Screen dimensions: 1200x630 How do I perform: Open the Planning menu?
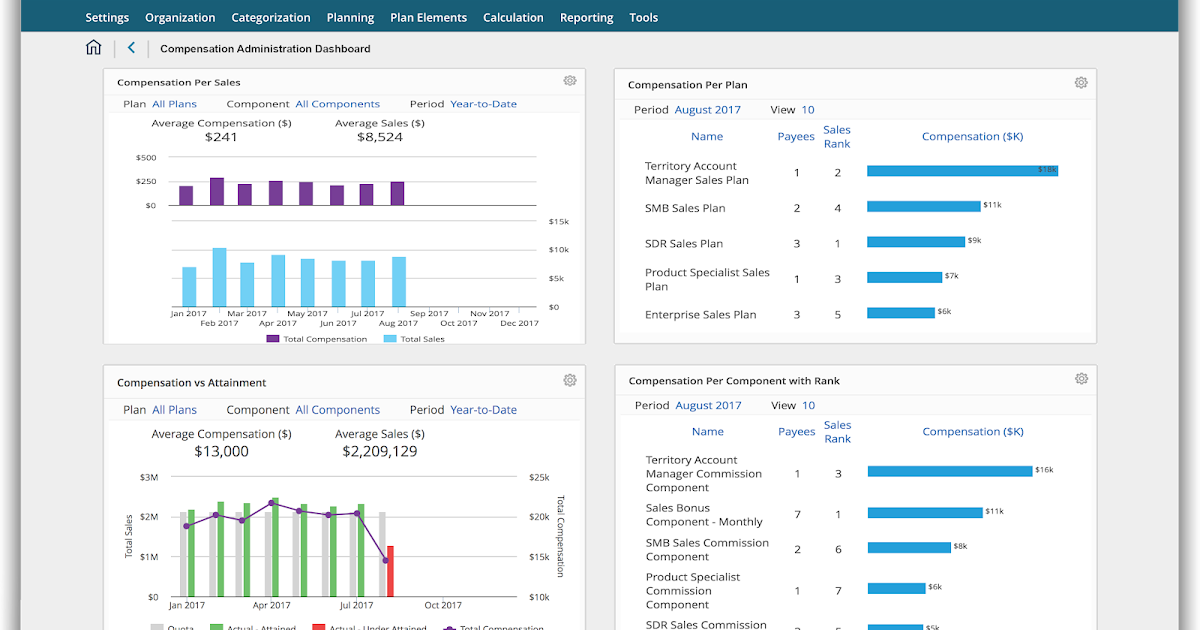[x=350, y=17]
